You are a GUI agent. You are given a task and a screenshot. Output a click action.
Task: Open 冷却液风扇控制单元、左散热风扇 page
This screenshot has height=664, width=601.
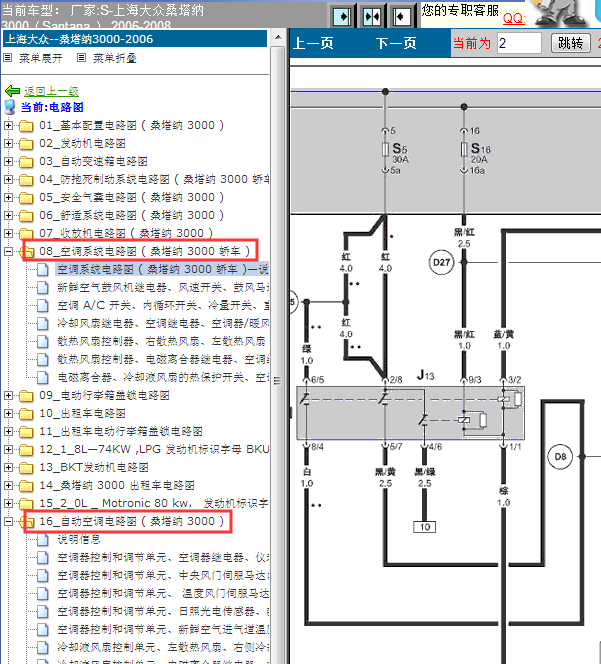pos(163,647)
